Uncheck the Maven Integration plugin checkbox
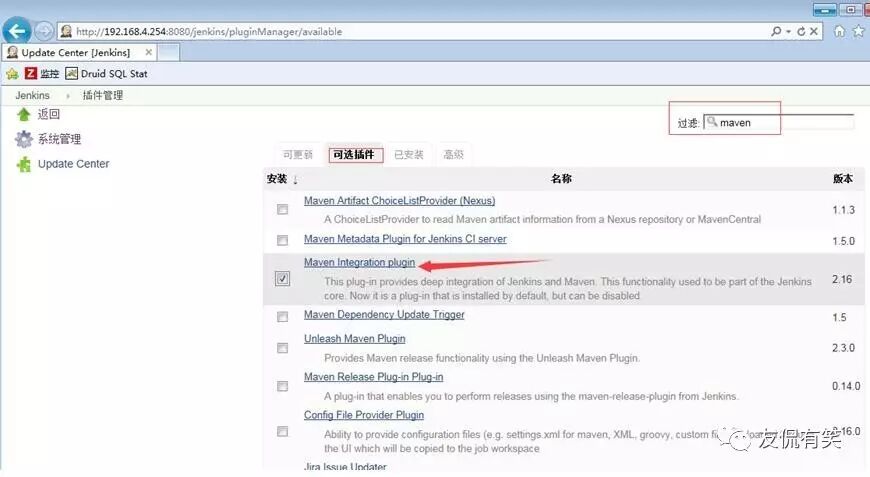The height and width of the screenshot is (477, 870). 282,278
